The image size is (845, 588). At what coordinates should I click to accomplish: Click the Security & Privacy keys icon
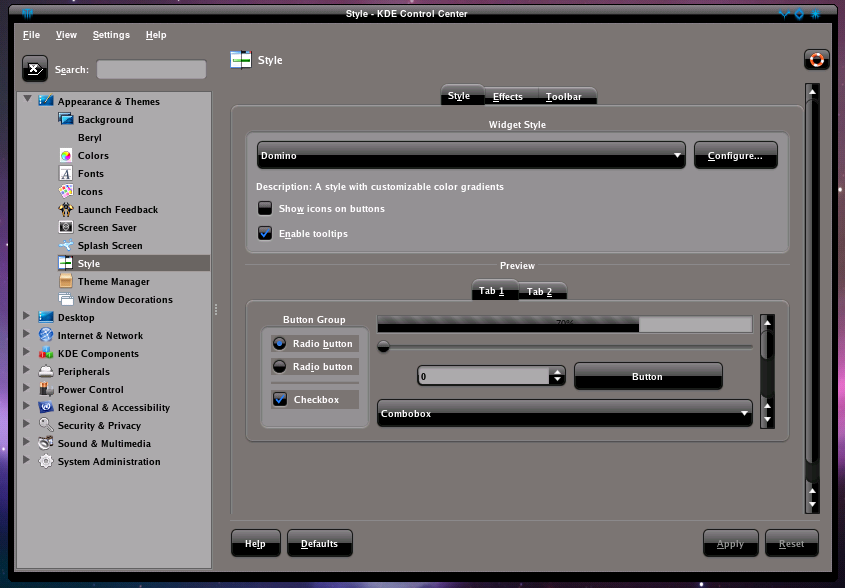pyautogui.click(x=46, y=425)
